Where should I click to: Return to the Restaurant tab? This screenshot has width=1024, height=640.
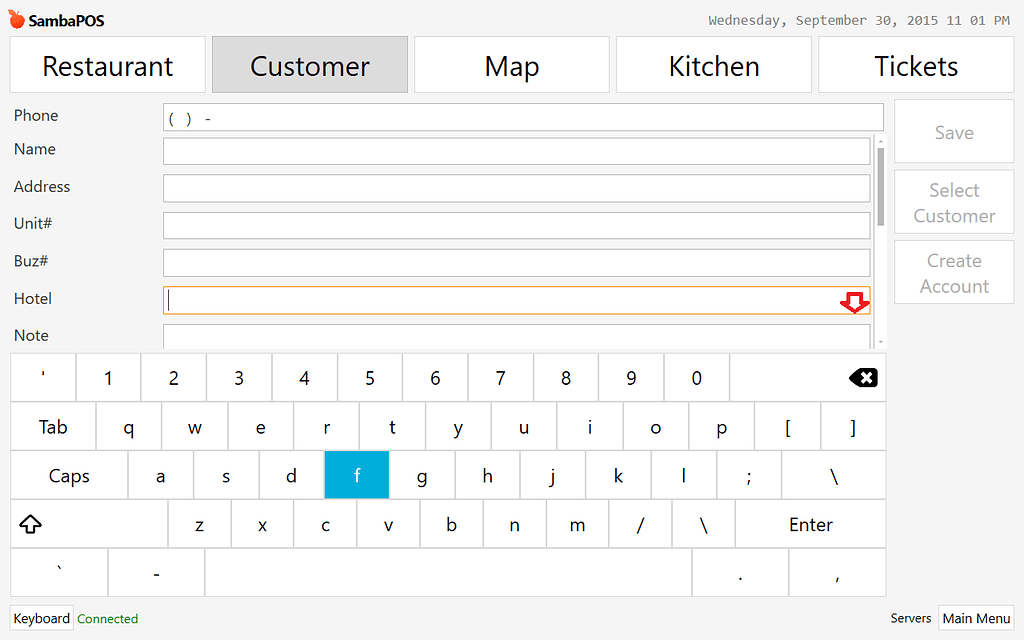point(107,65)
